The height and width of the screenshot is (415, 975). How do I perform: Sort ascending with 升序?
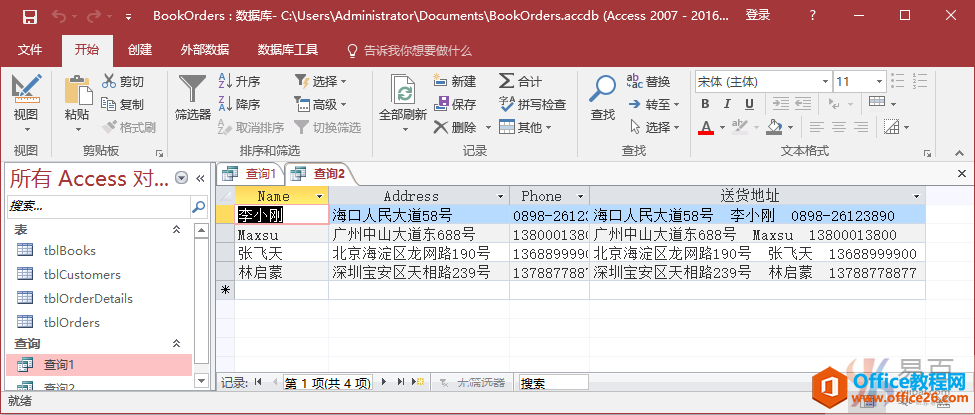tap(239, 82)
